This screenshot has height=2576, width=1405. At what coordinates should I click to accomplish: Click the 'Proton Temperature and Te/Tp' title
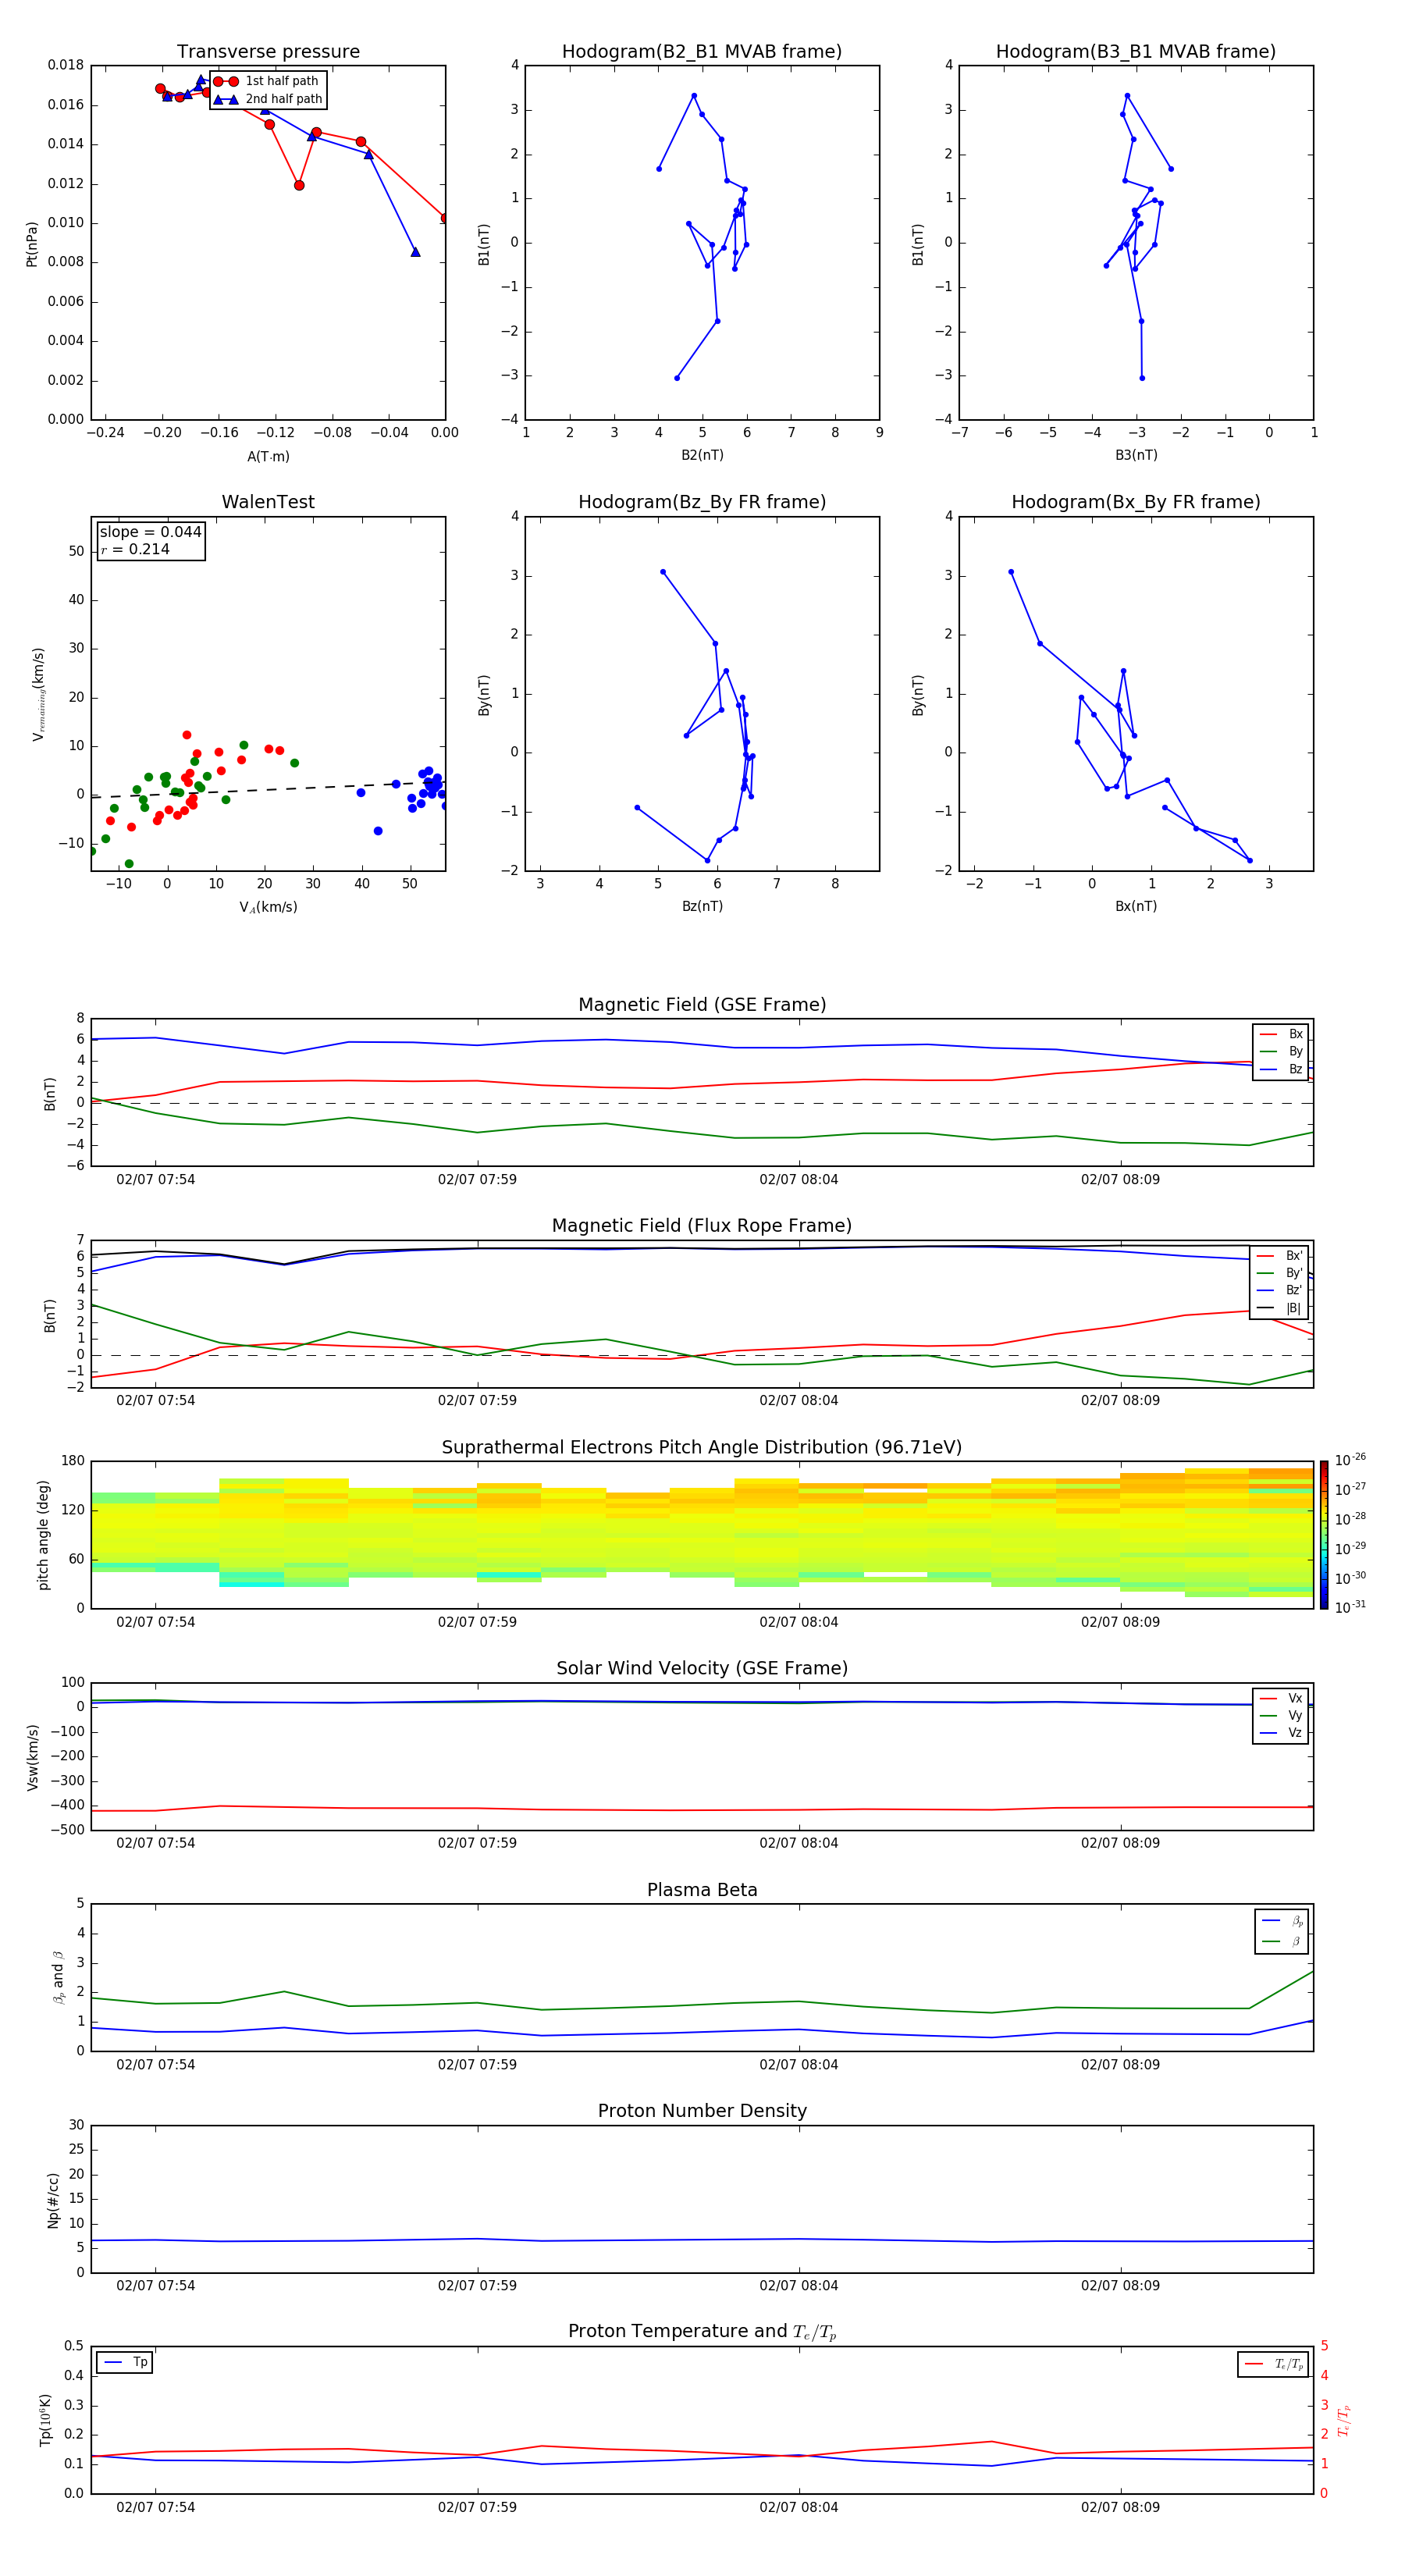point(702,2332)
